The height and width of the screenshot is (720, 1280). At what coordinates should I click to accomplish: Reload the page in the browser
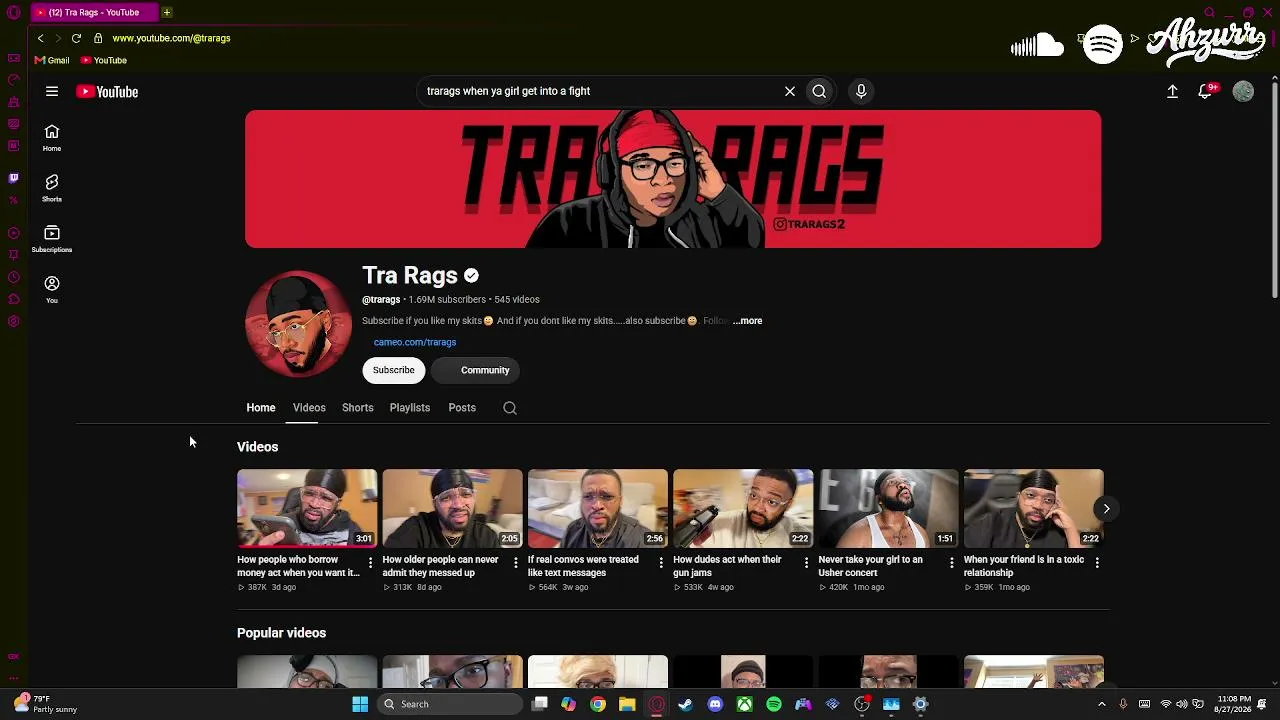pyautogui.click(x=76, y=38)
